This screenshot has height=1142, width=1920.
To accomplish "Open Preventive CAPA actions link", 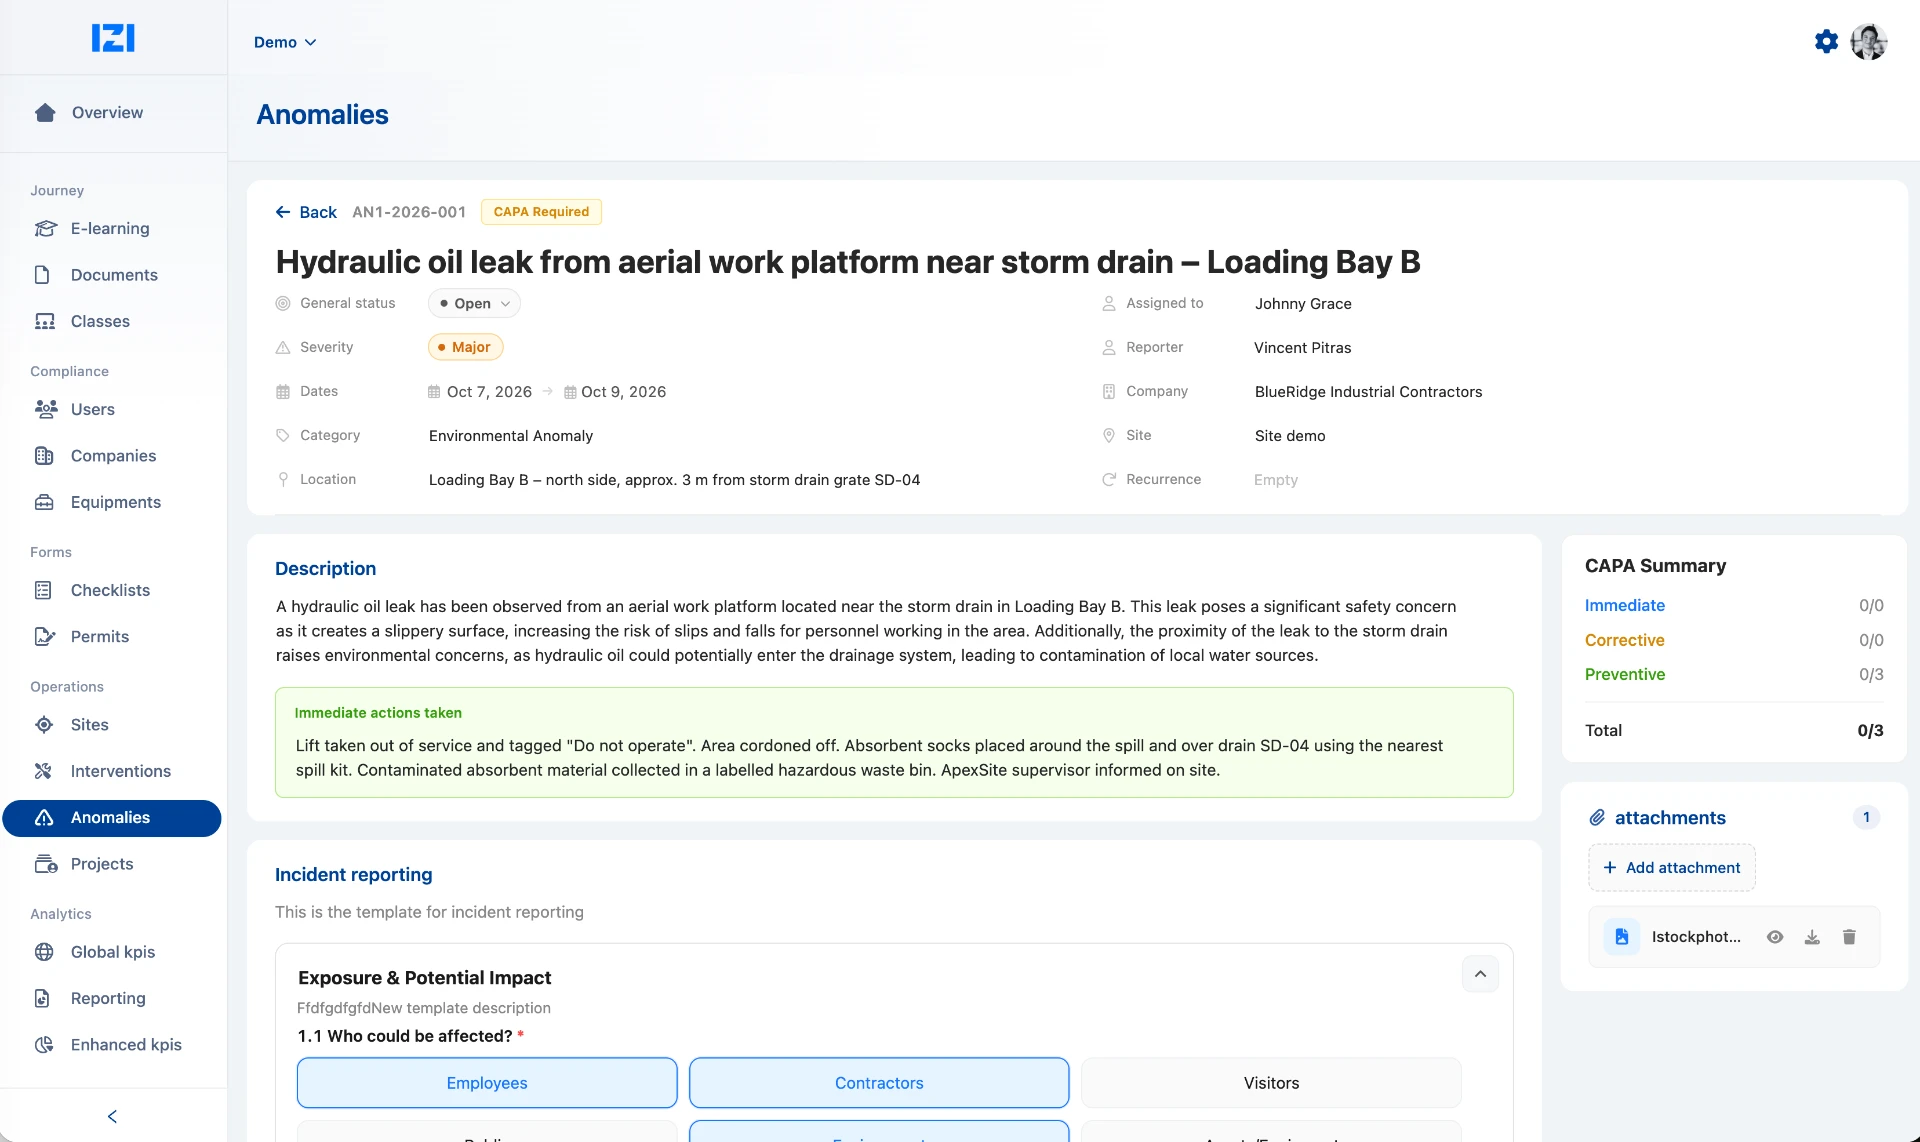I will (x=1624, y=674).
